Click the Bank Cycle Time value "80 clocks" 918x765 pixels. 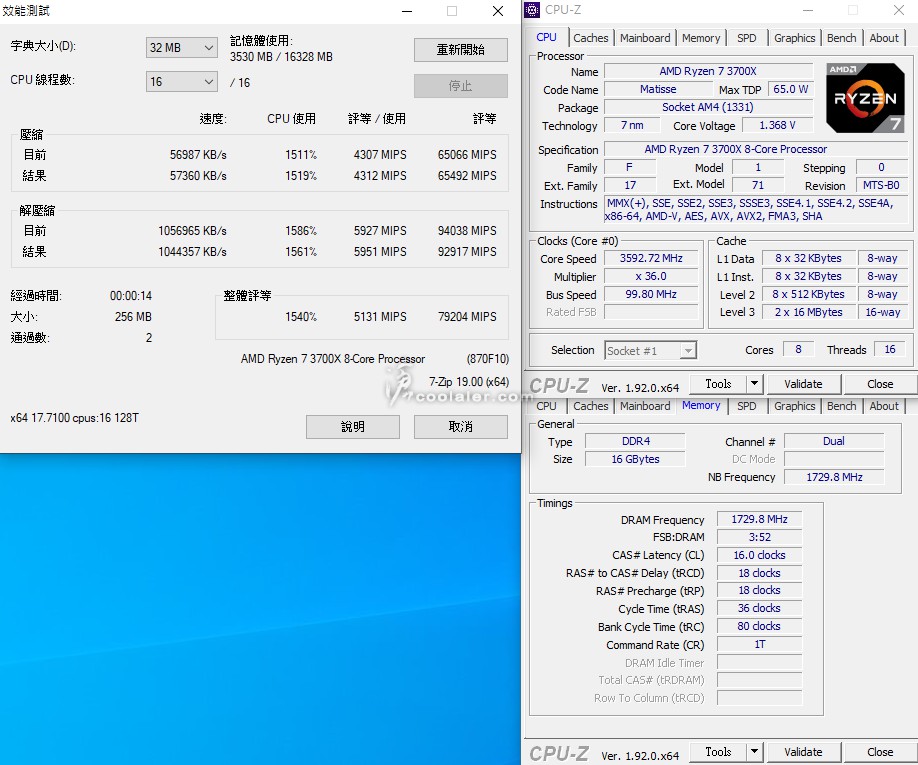tap(759, 626)
